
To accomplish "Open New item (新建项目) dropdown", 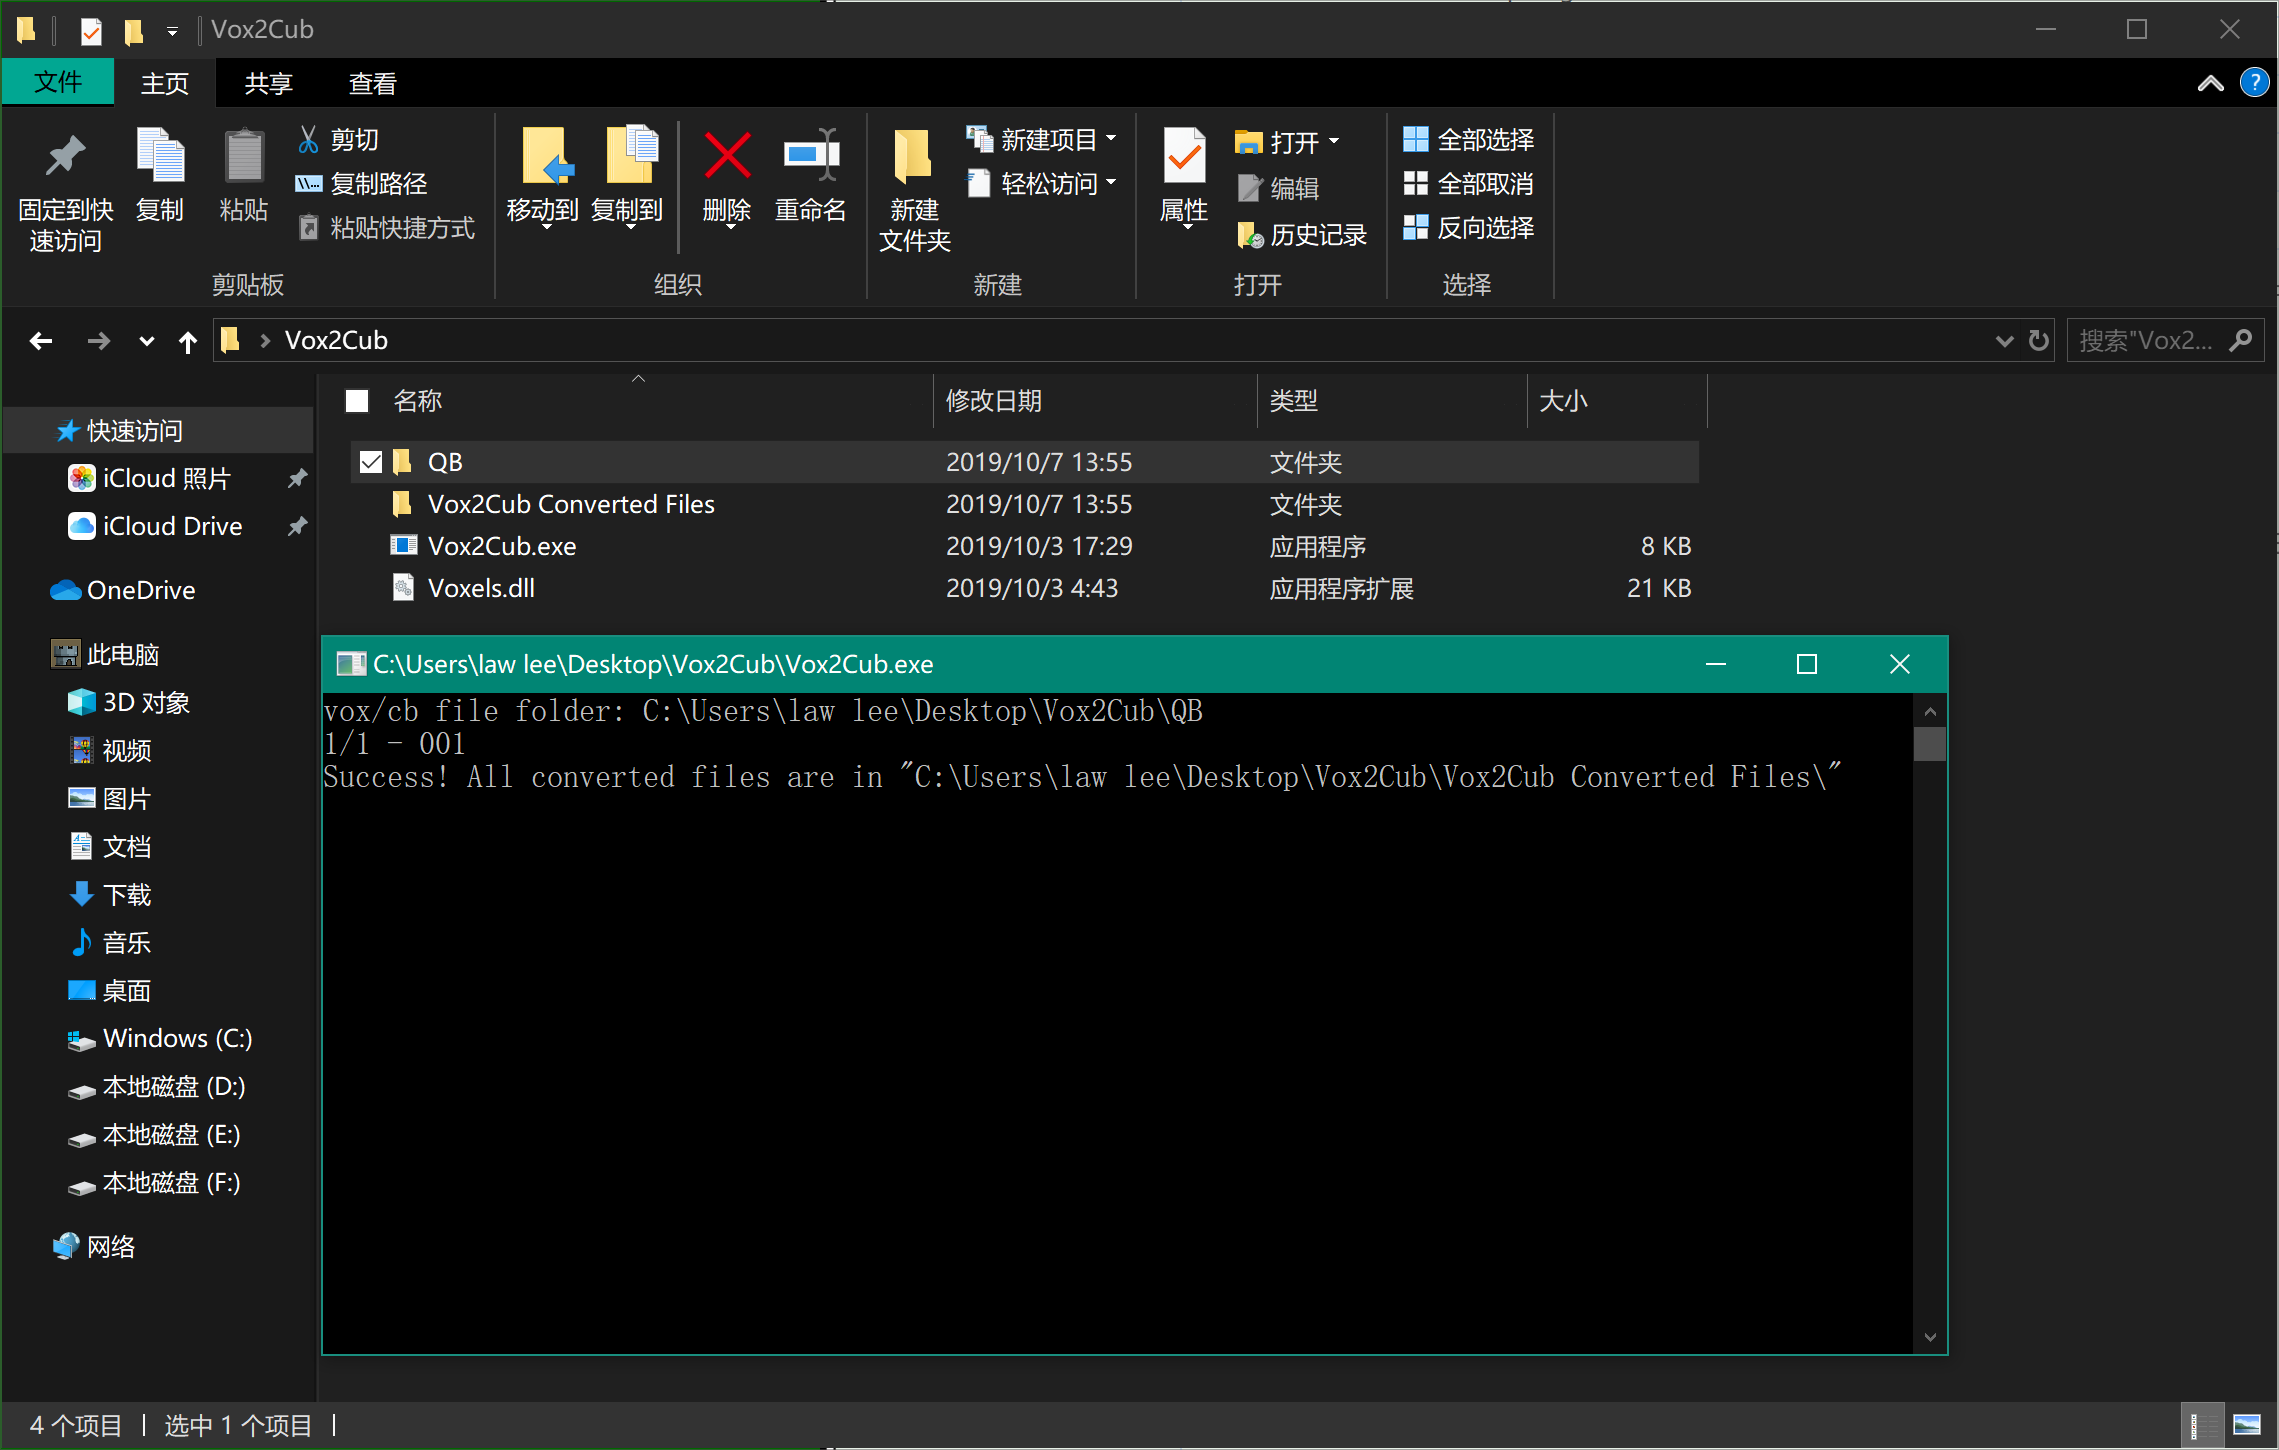I will (x=1041, y=140).
